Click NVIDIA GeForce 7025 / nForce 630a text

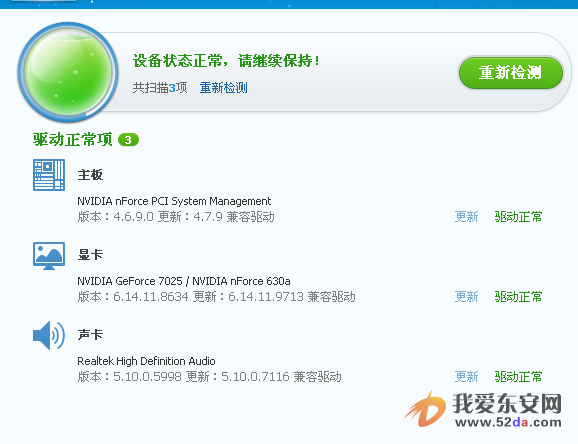[x=184, y=281]
